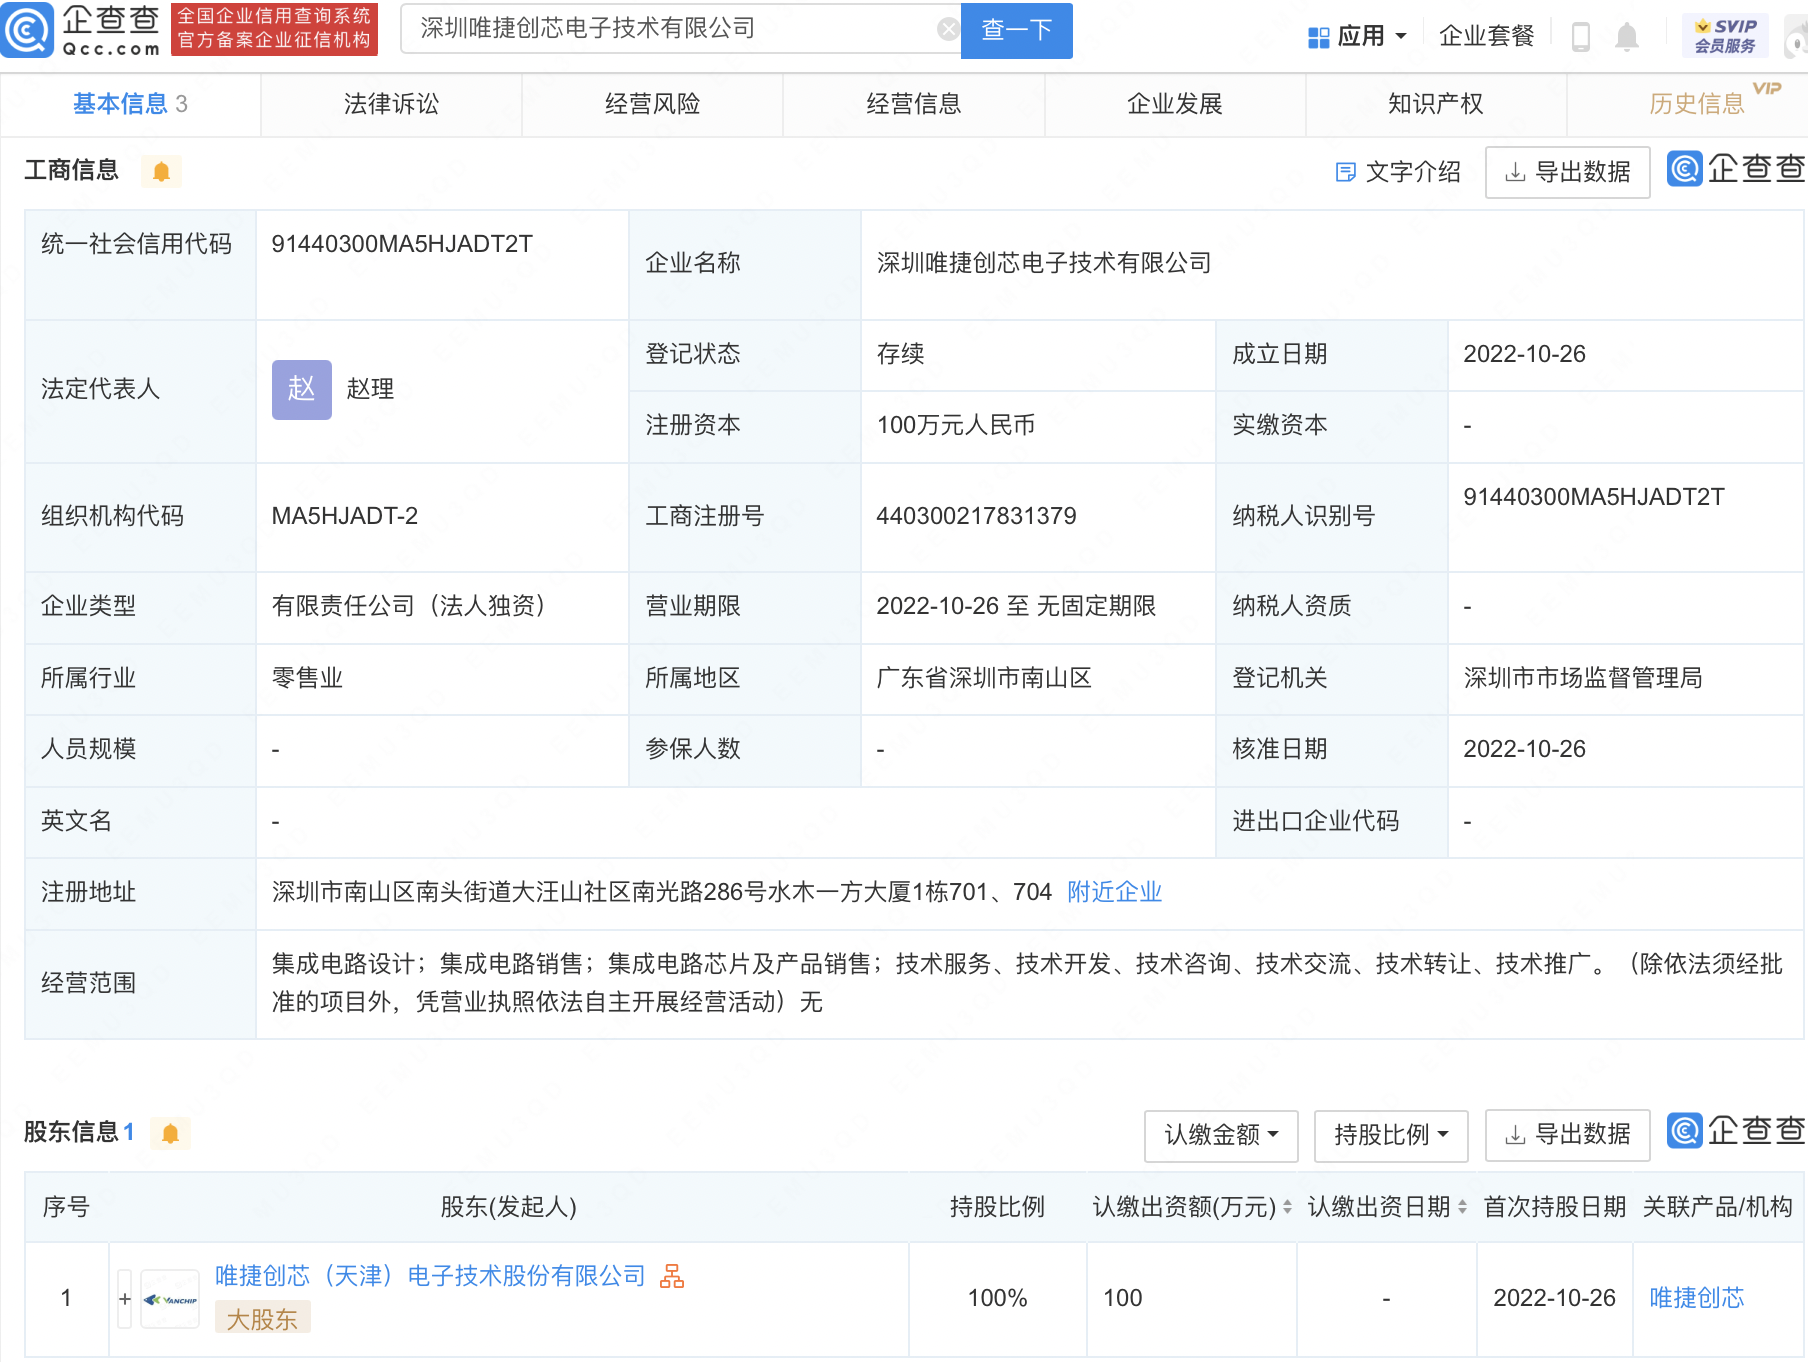Open the 持股比例 filter dropdown
The image size is (1808, 1362).
pyautogui.click(x=1390, y=1135)
